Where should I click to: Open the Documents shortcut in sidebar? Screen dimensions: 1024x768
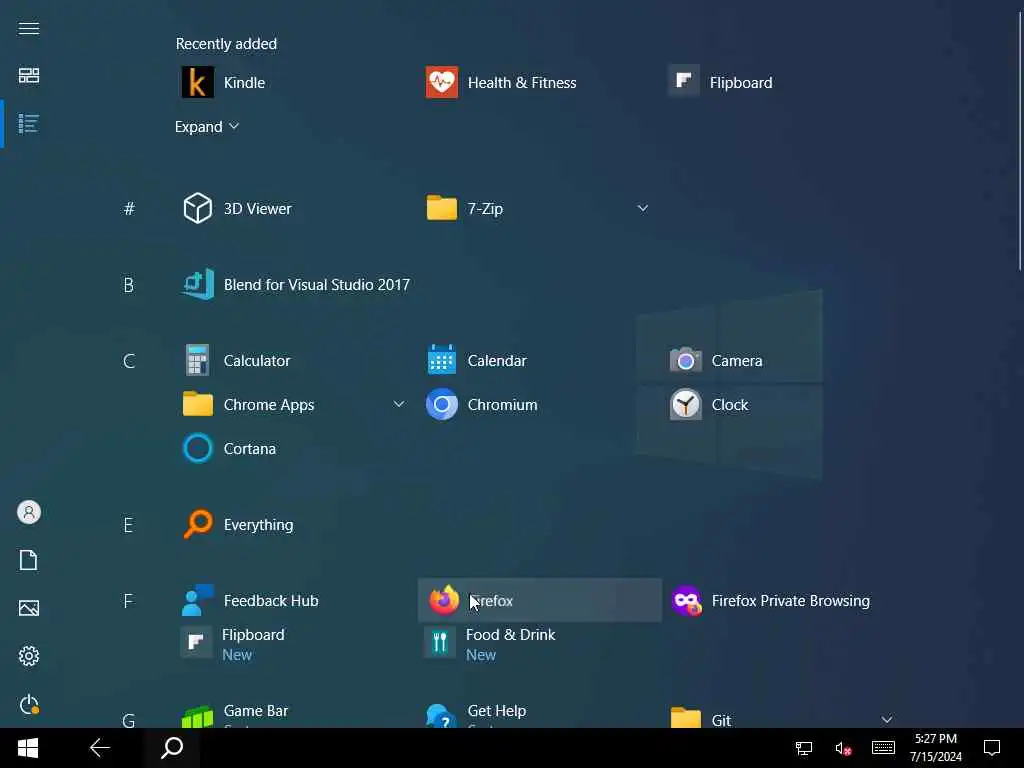tap(29, 560)
